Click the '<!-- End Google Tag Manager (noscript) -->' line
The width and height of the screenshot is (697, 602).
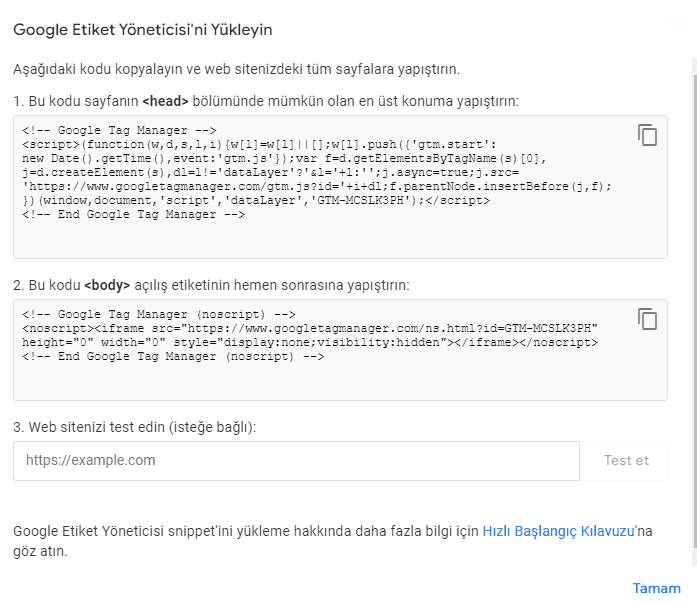pos(173,357)
